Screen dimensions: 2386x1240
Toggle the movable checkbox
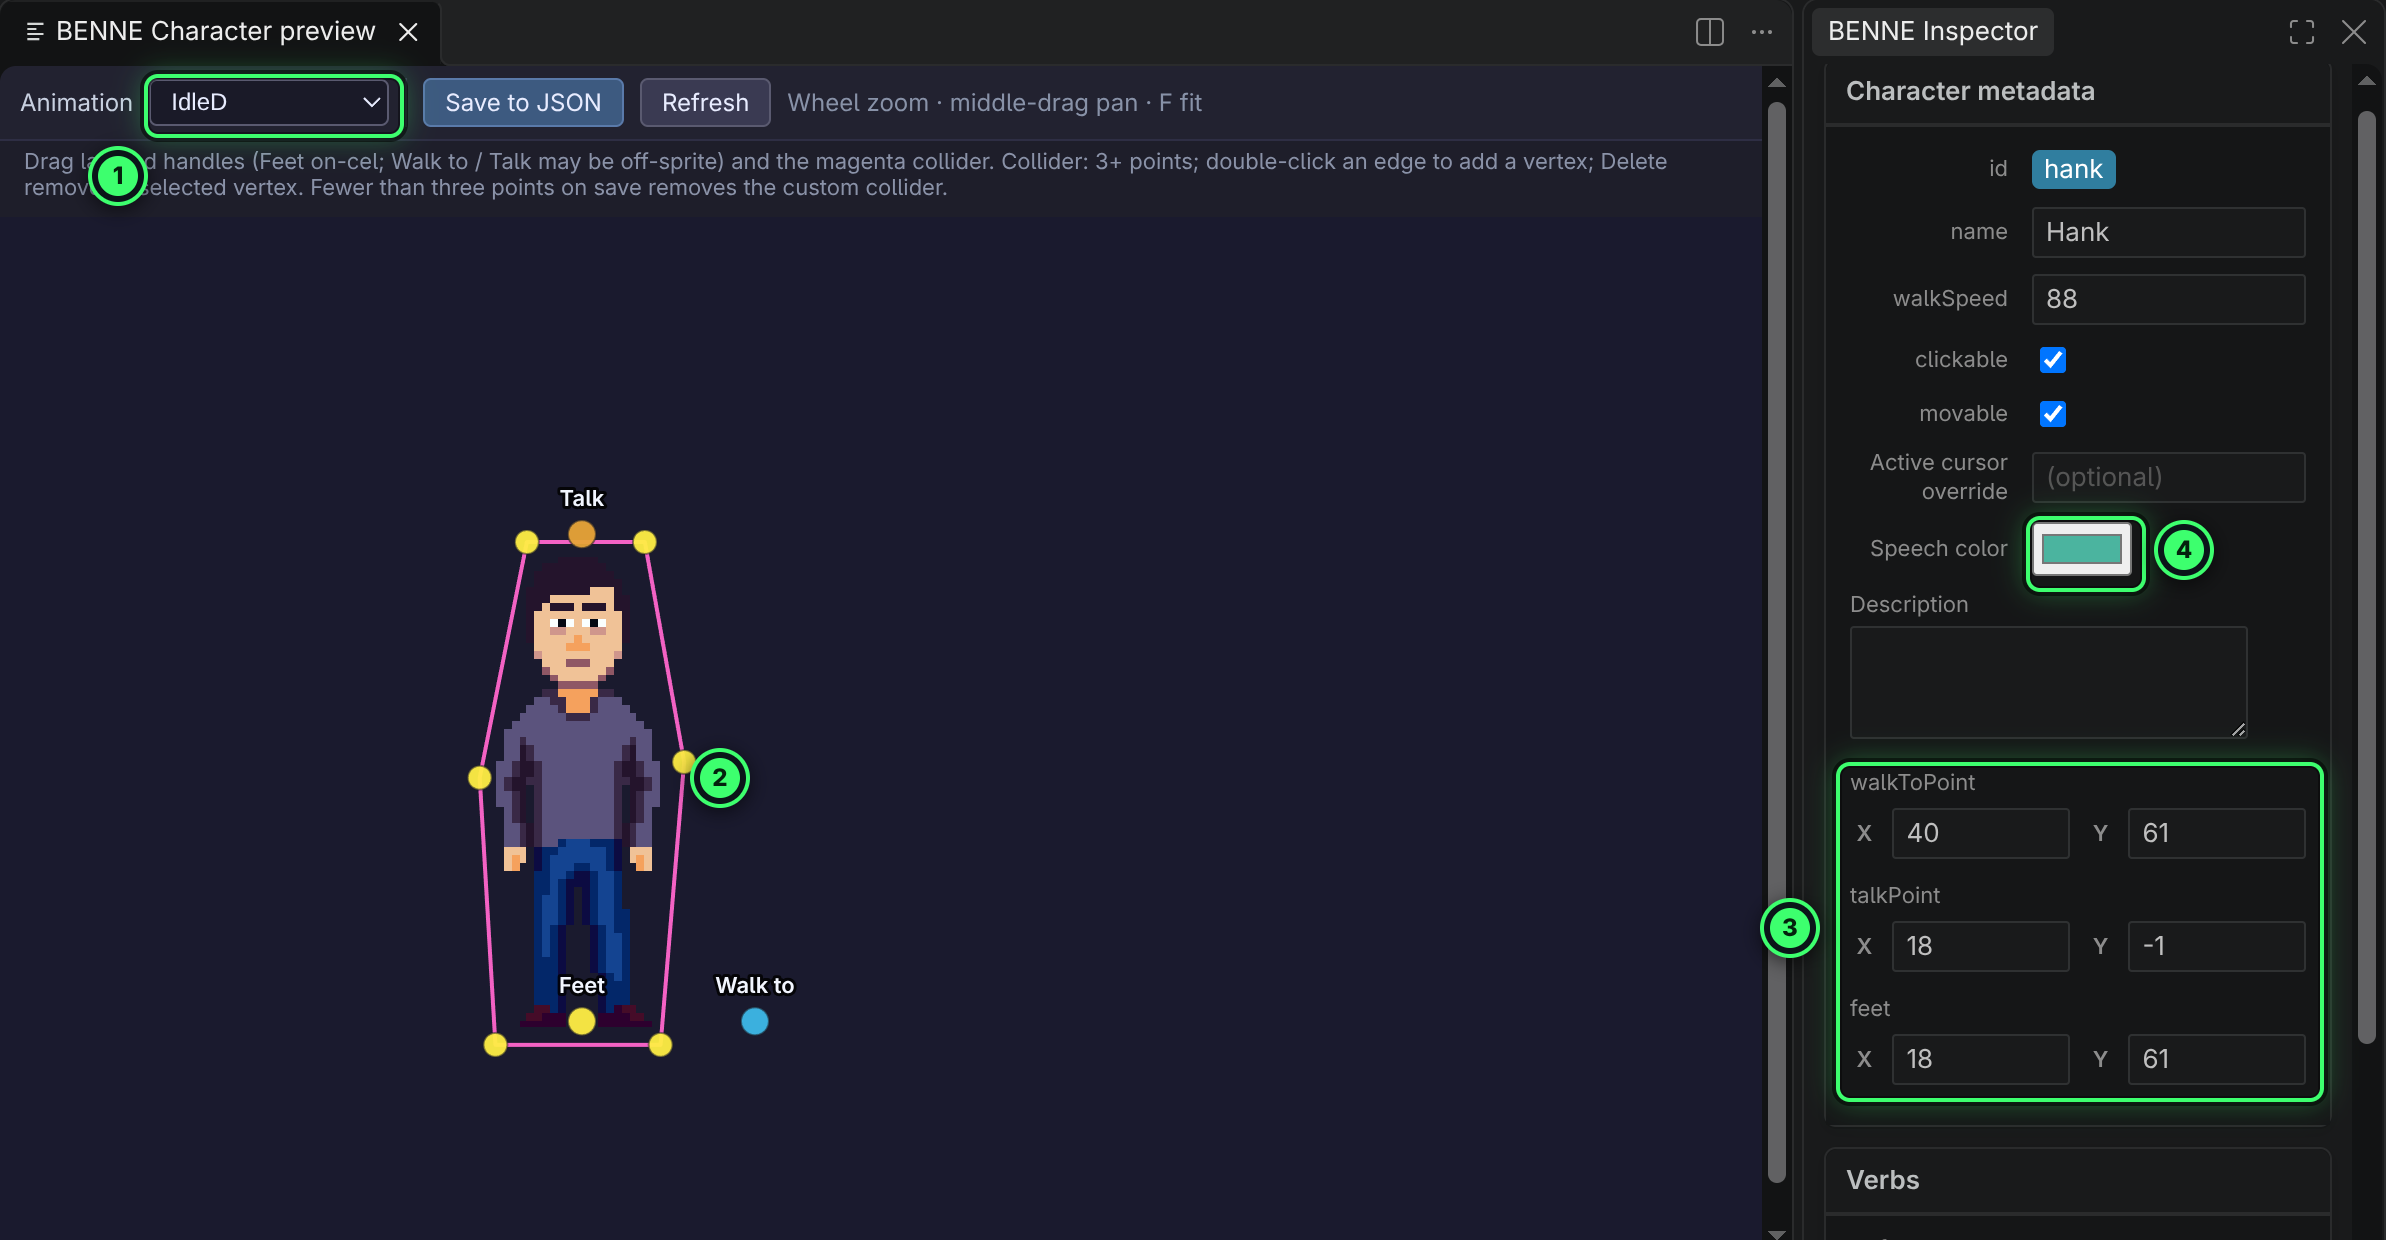[2053, 414]
